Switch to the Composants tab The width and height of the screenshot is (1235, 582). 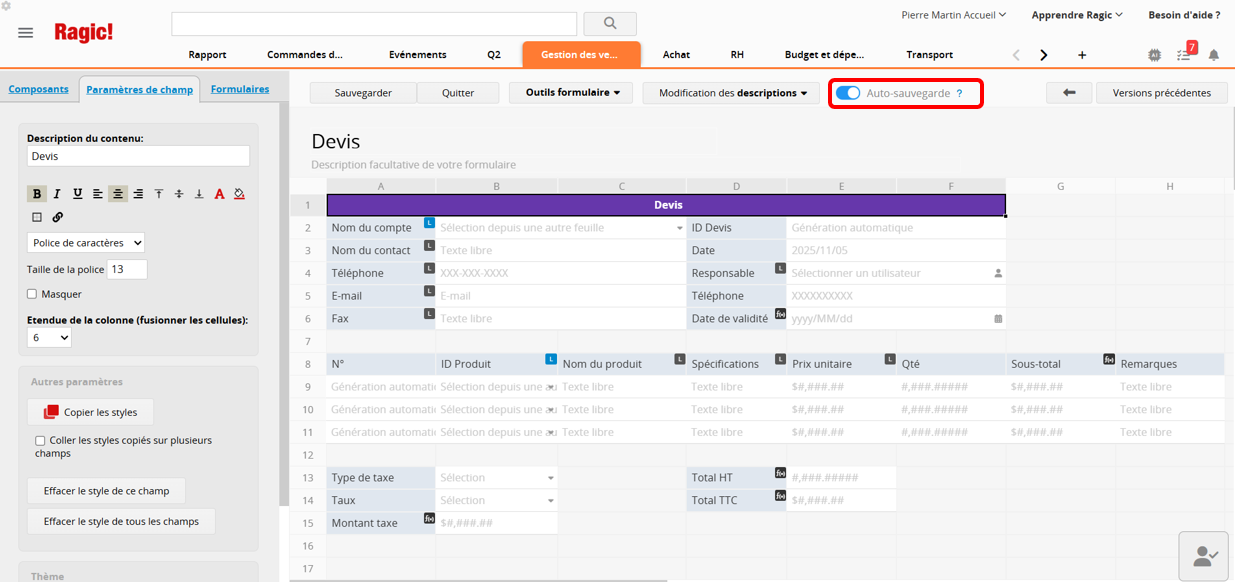(x=38, y=89)
